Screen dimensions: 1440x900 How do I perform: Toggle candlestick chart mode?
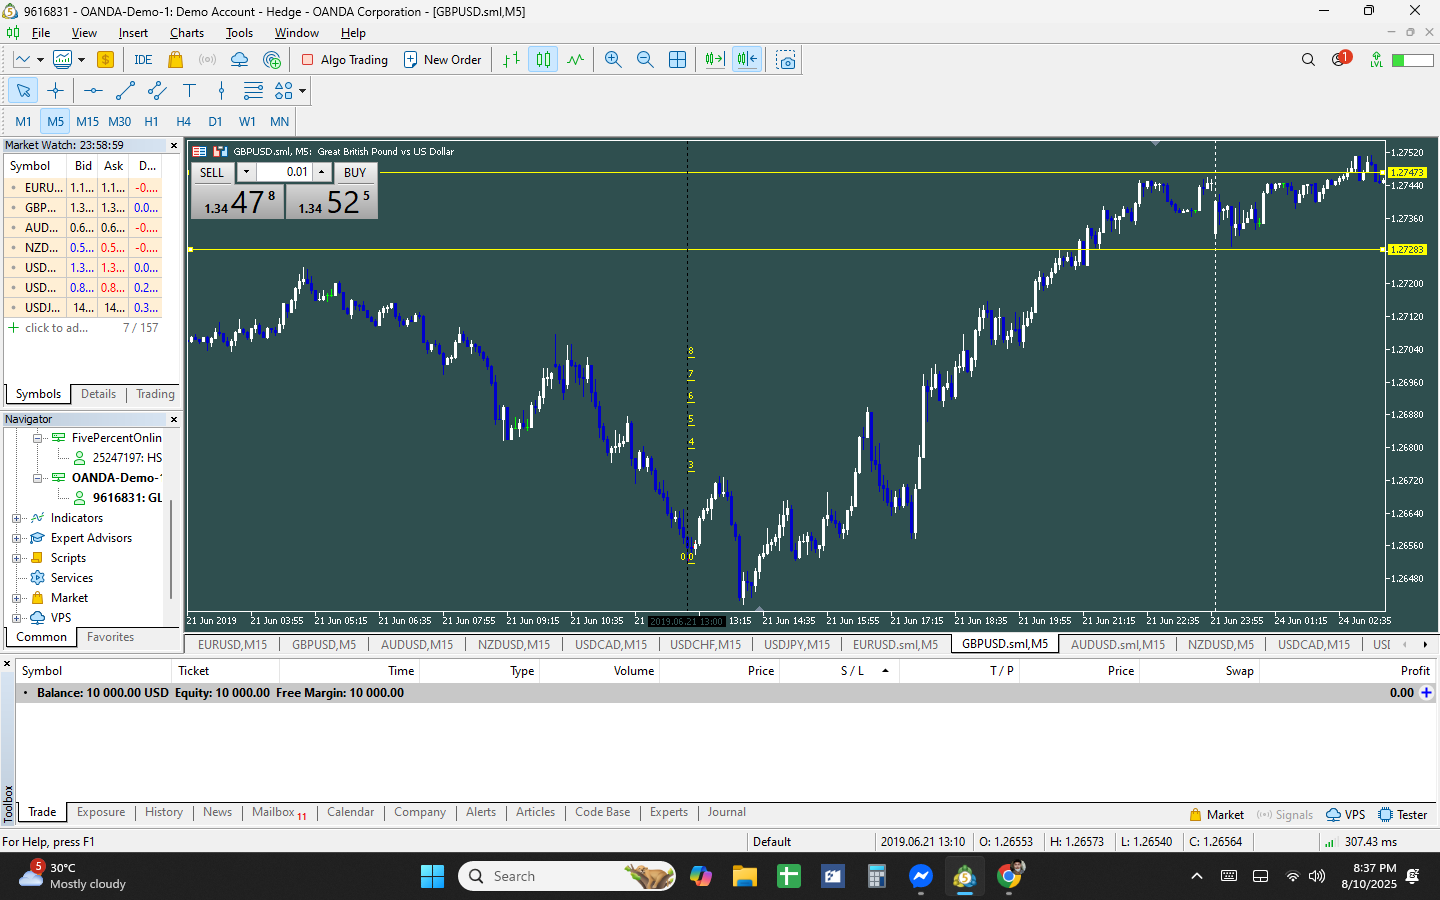click(543, 60)
